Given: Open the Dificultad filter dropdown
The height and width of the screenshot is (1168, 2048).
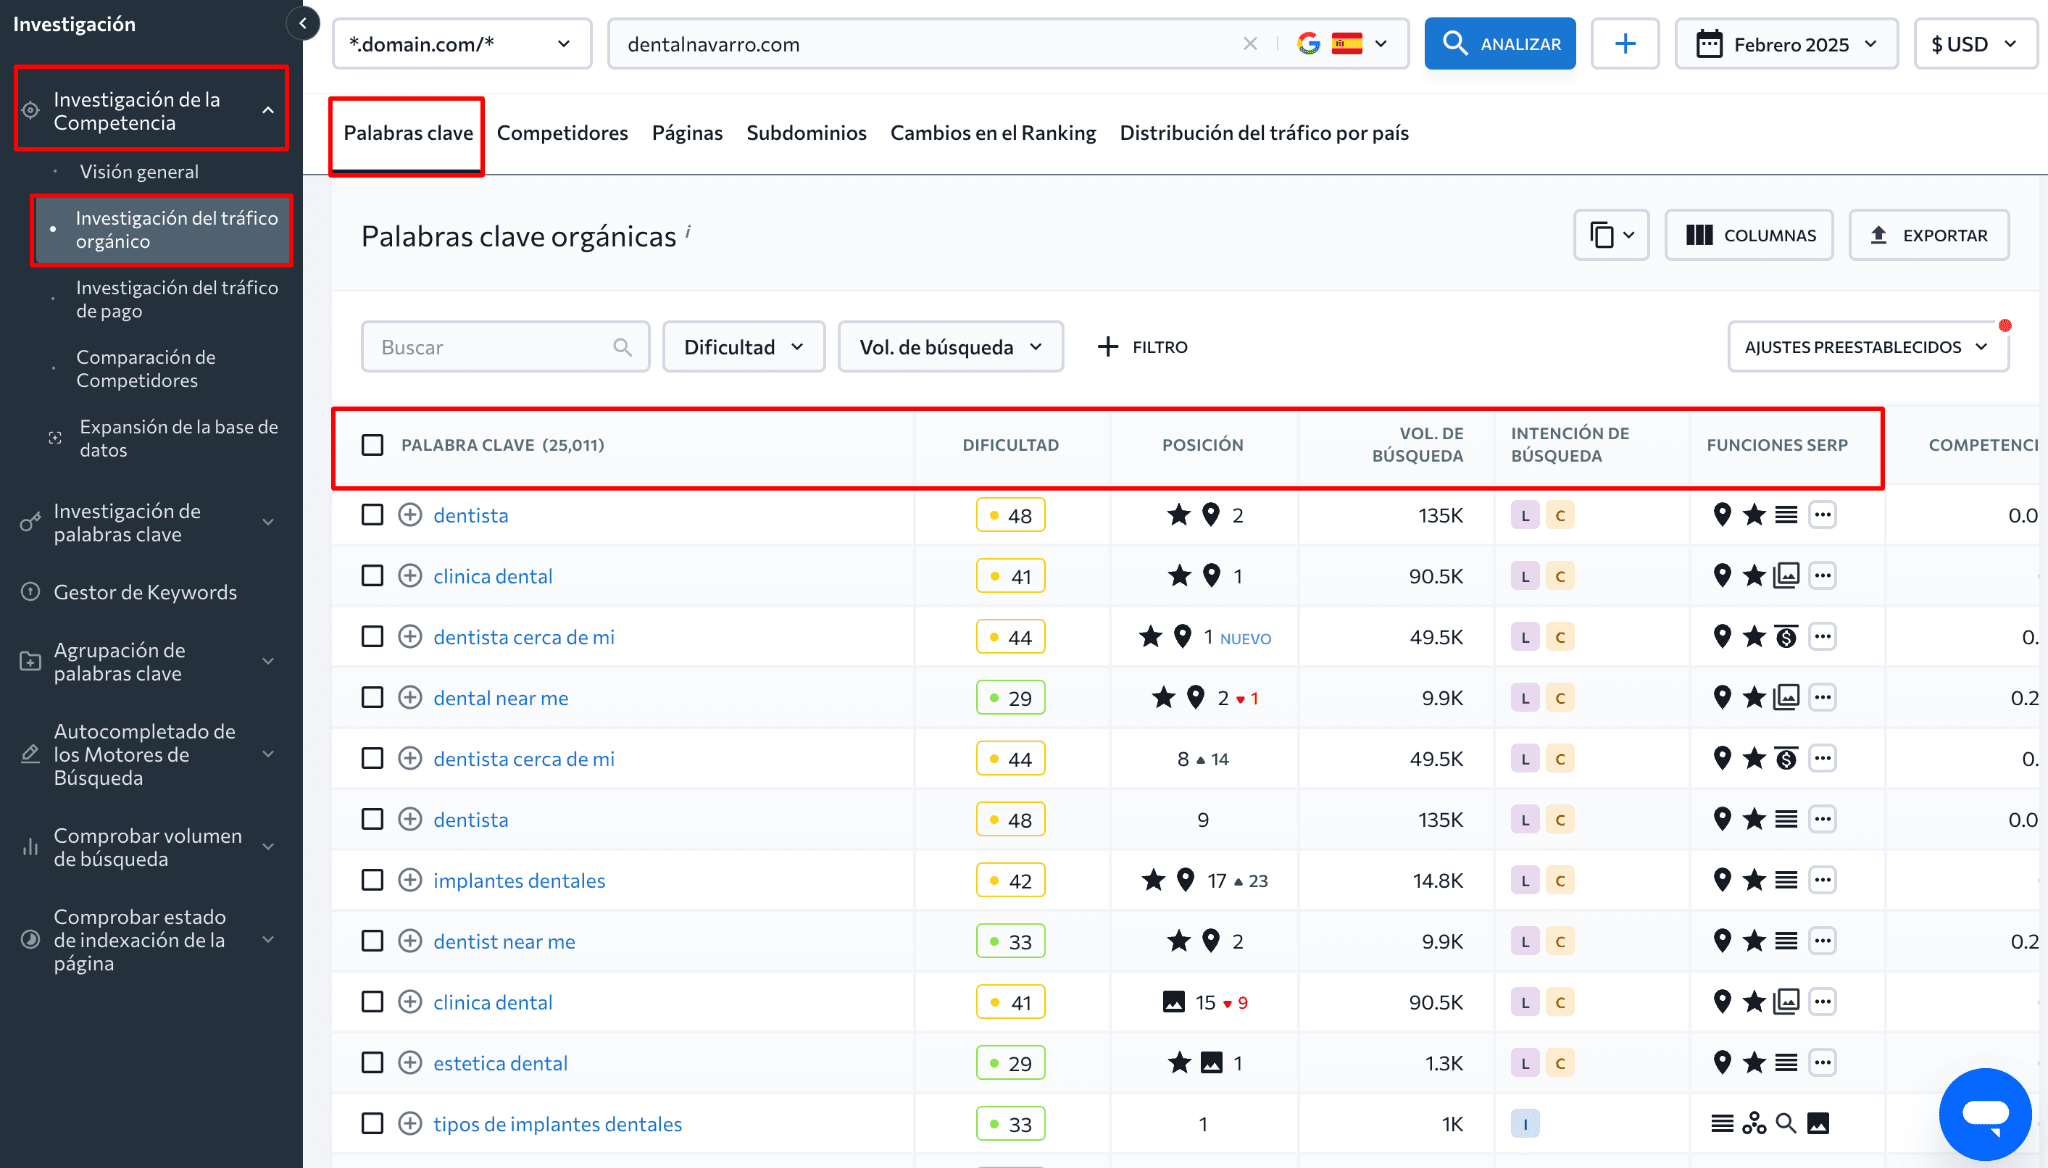Looking at the screenshot, I should tap(744, 347).
